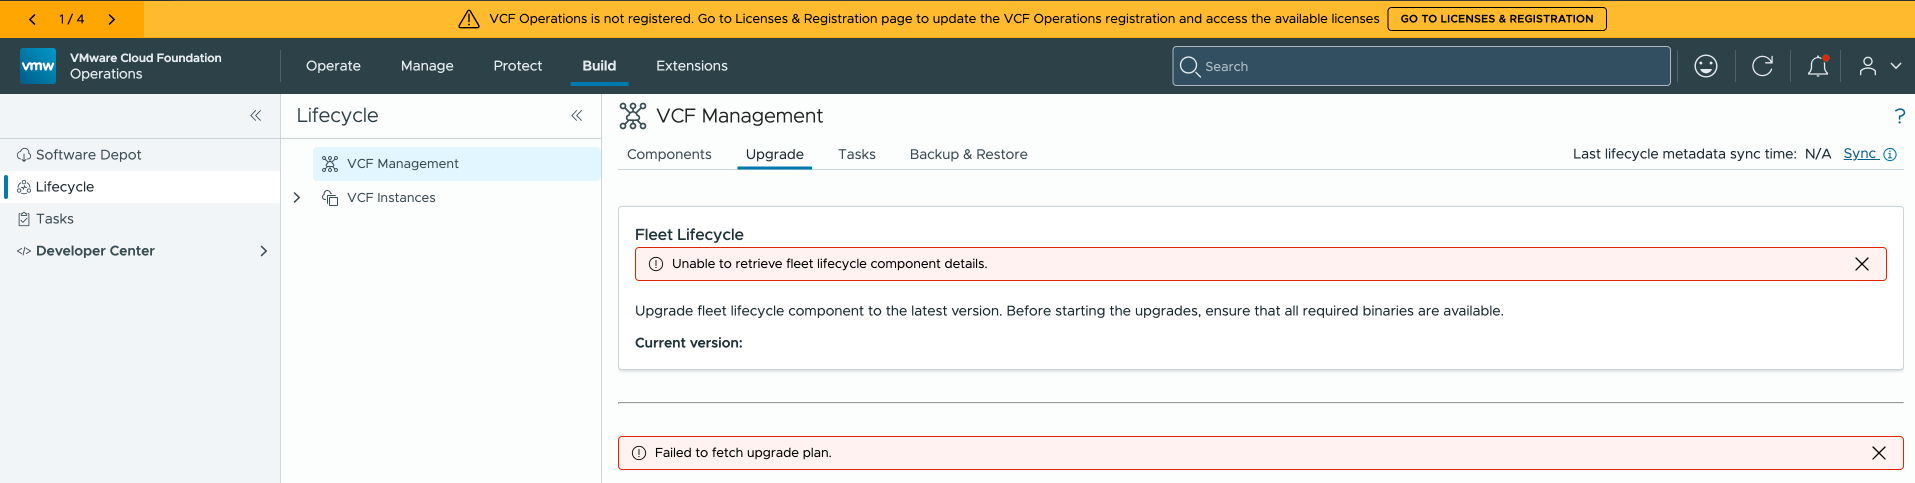Expand the user account dropdown arrow
Image resolution: width=1915 pixels, height=483 pixels.
[1895, 66]
